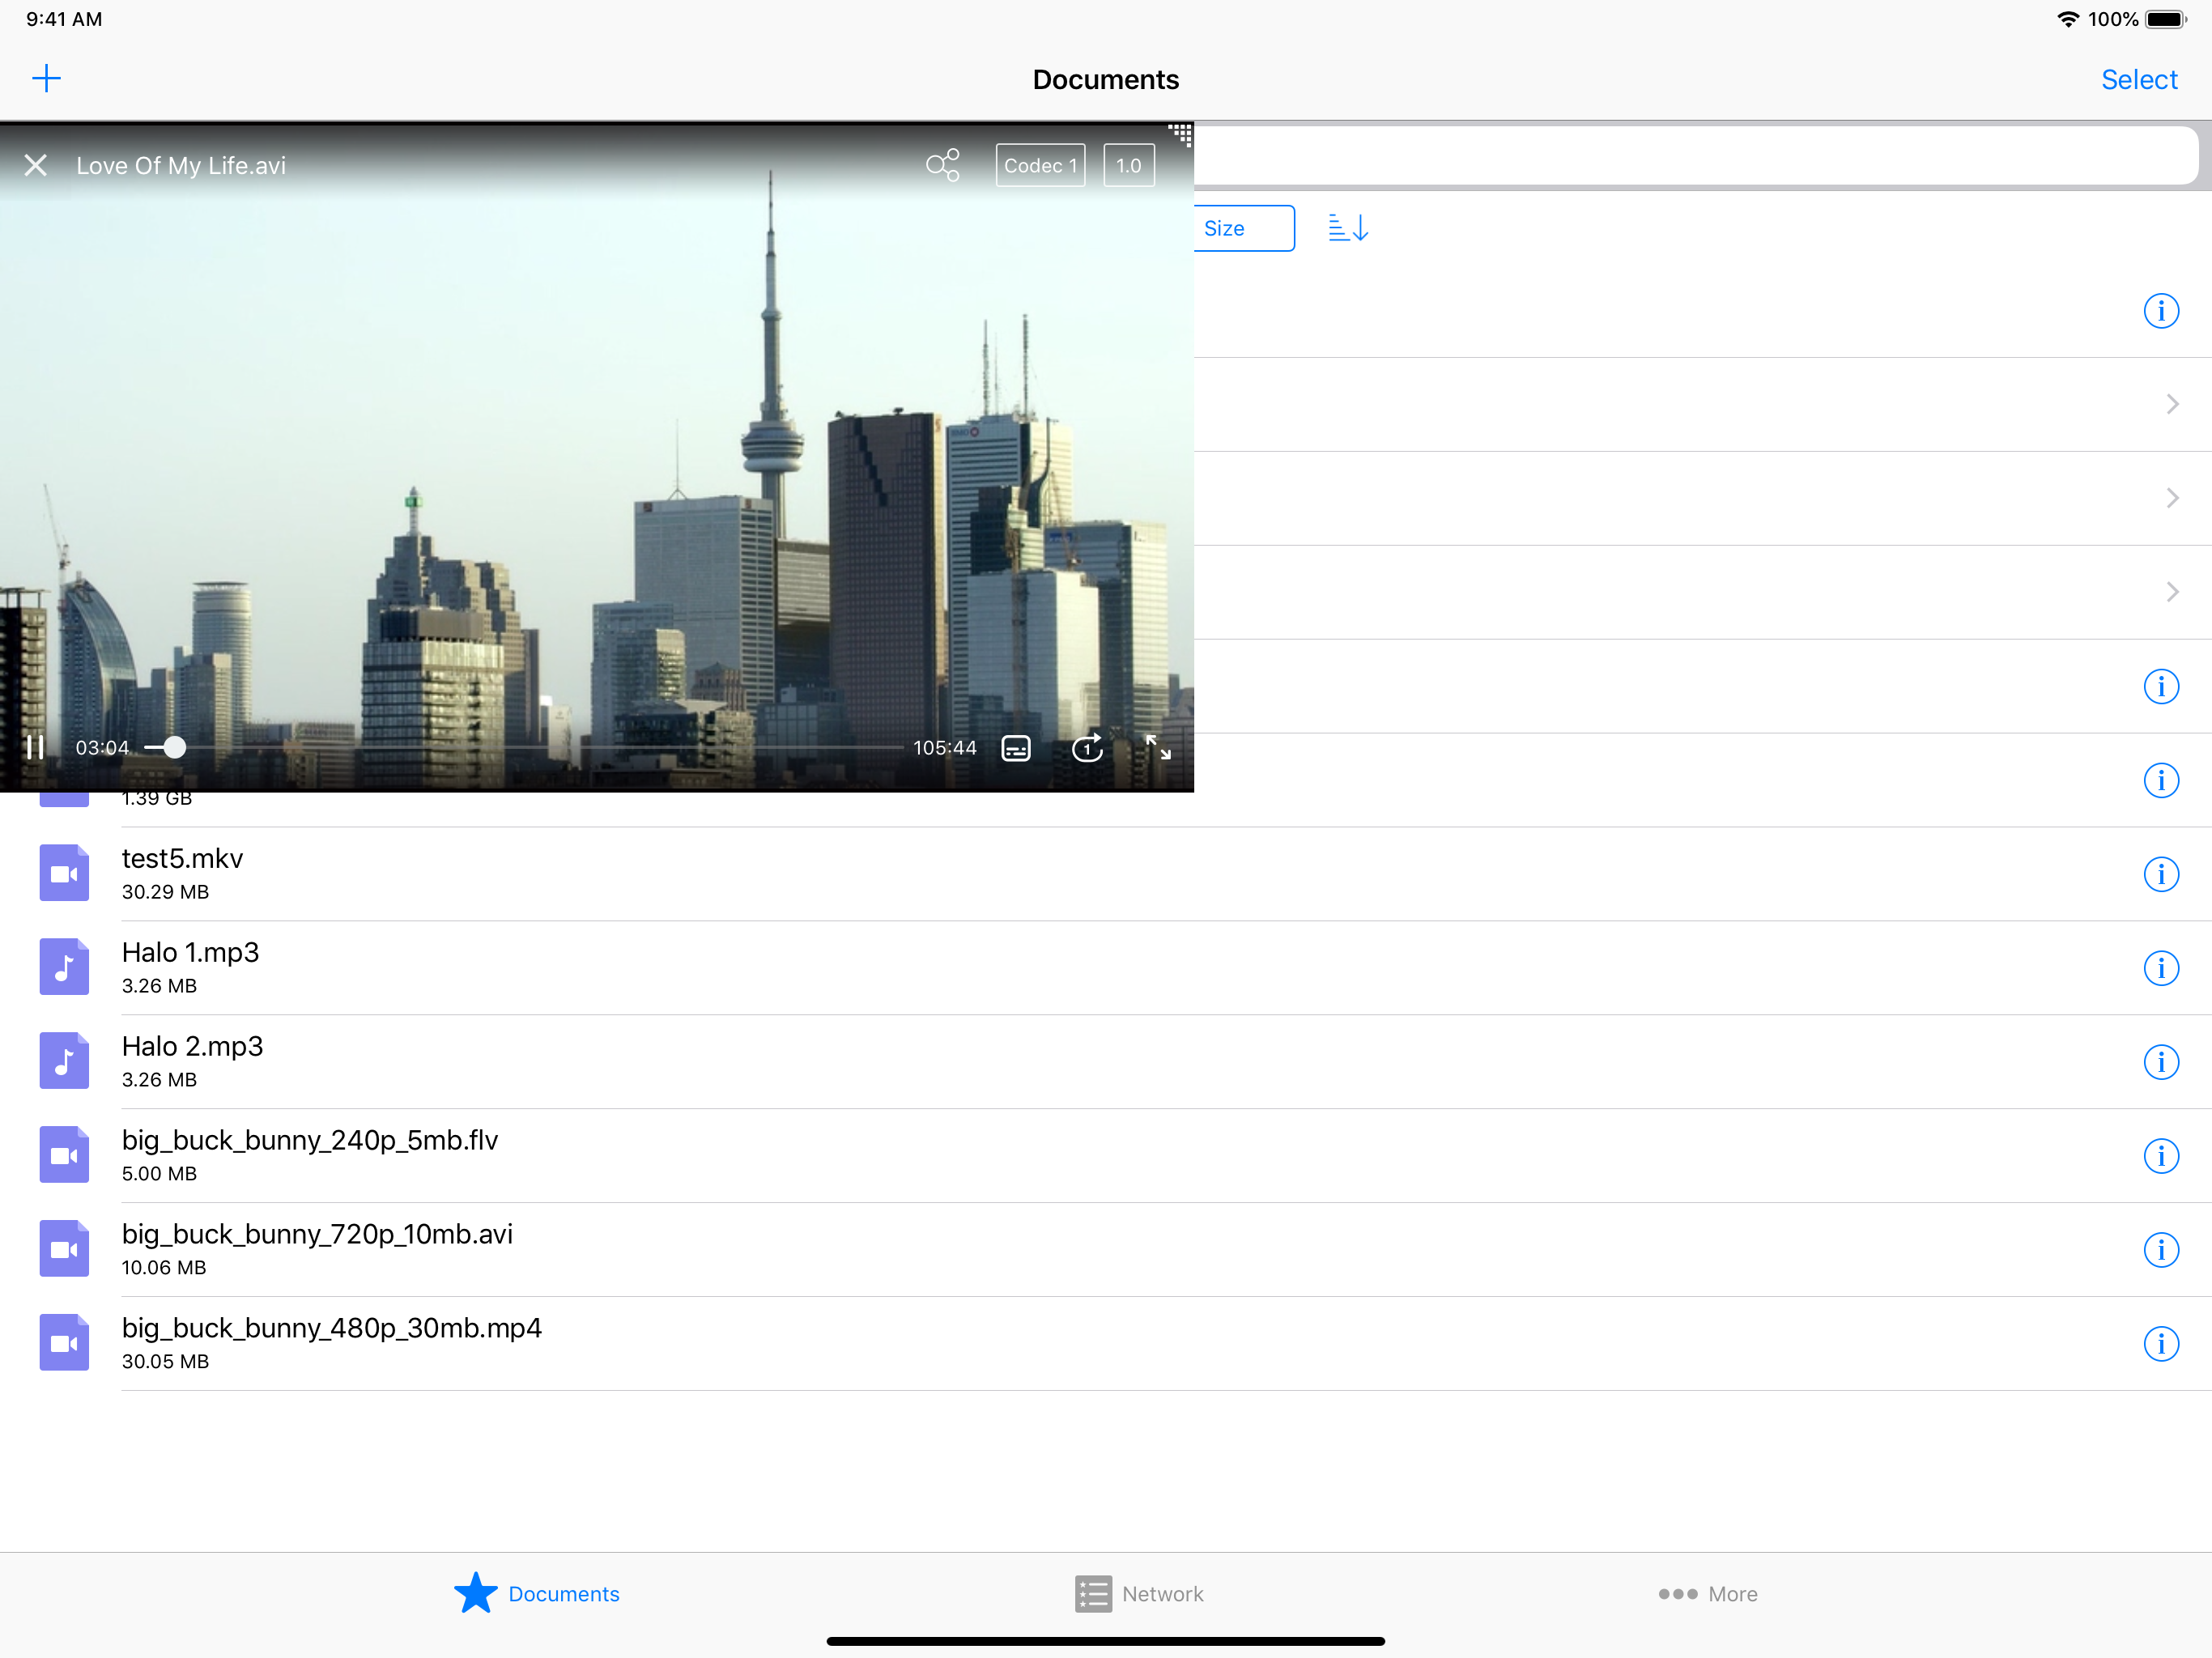
Task: Switch to the Network tab
Action: 1139,1593
